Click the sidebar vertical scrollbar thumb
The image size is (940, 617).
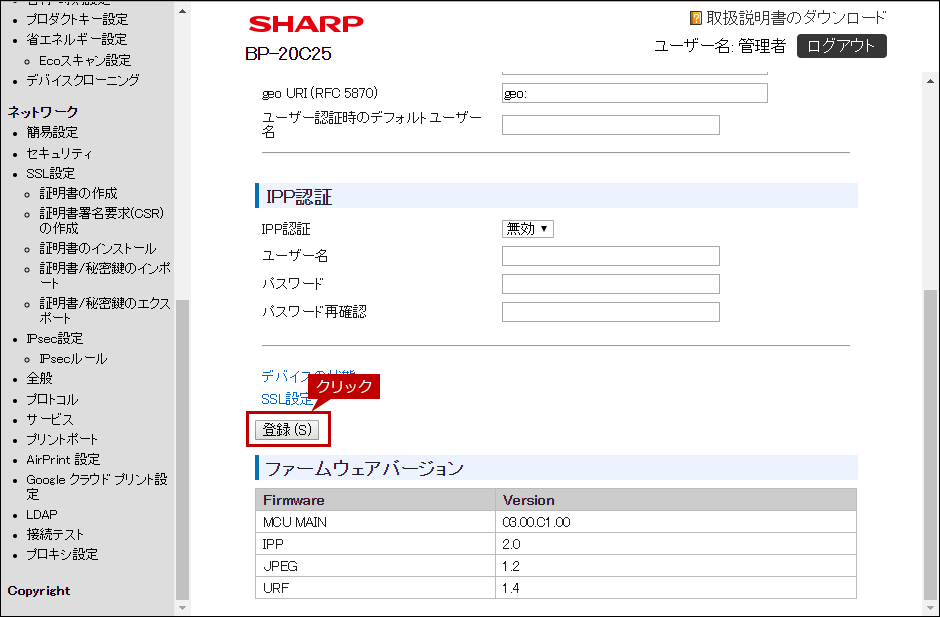pos(182,450)
